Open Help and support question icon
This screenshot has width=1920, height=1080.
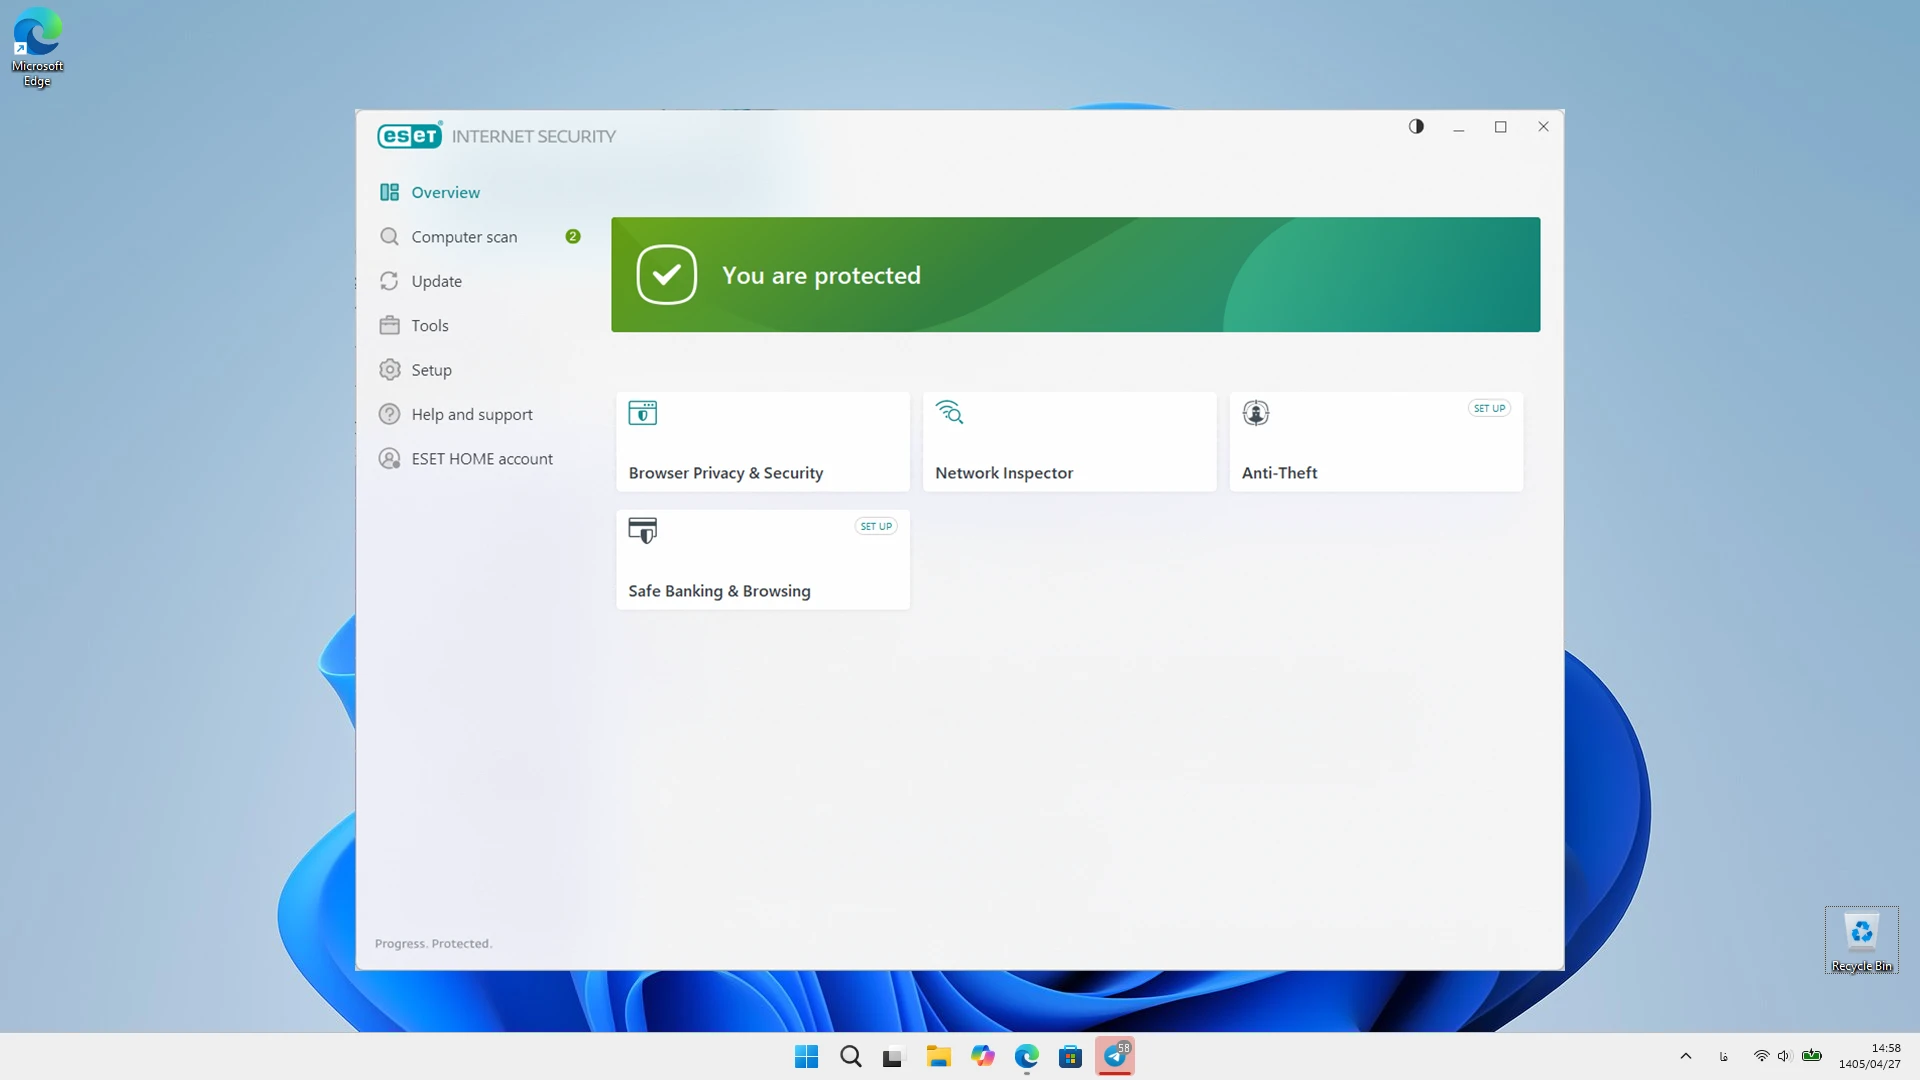coord(389,414)
